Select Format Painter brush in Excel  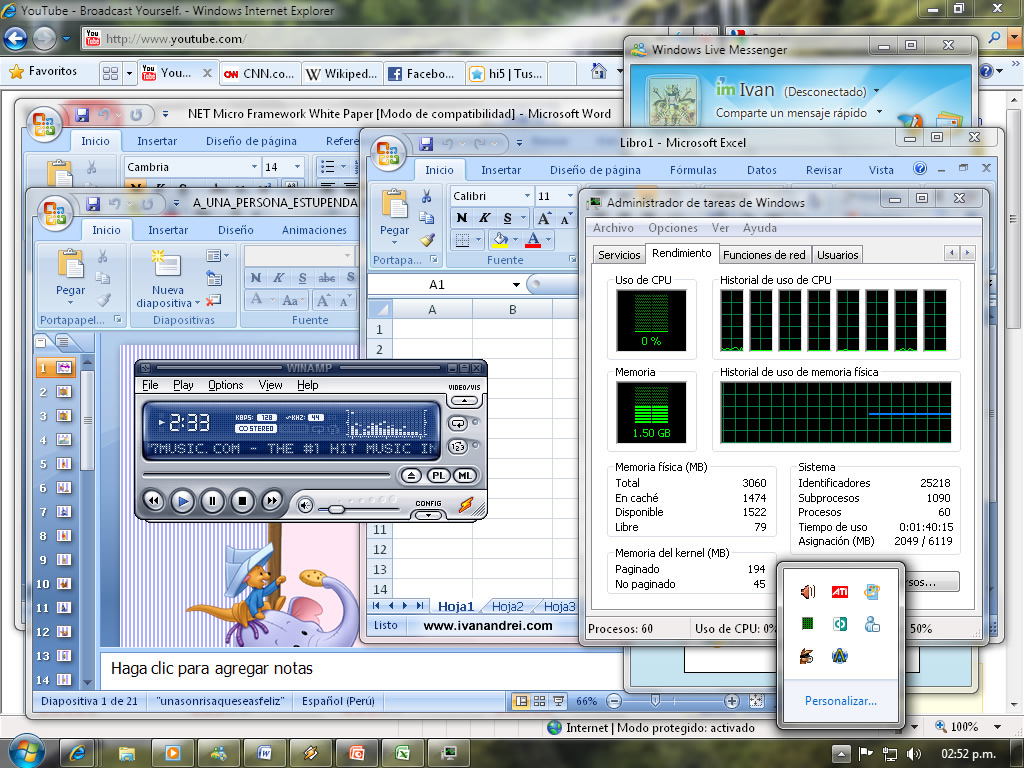[x=427, y=240]
